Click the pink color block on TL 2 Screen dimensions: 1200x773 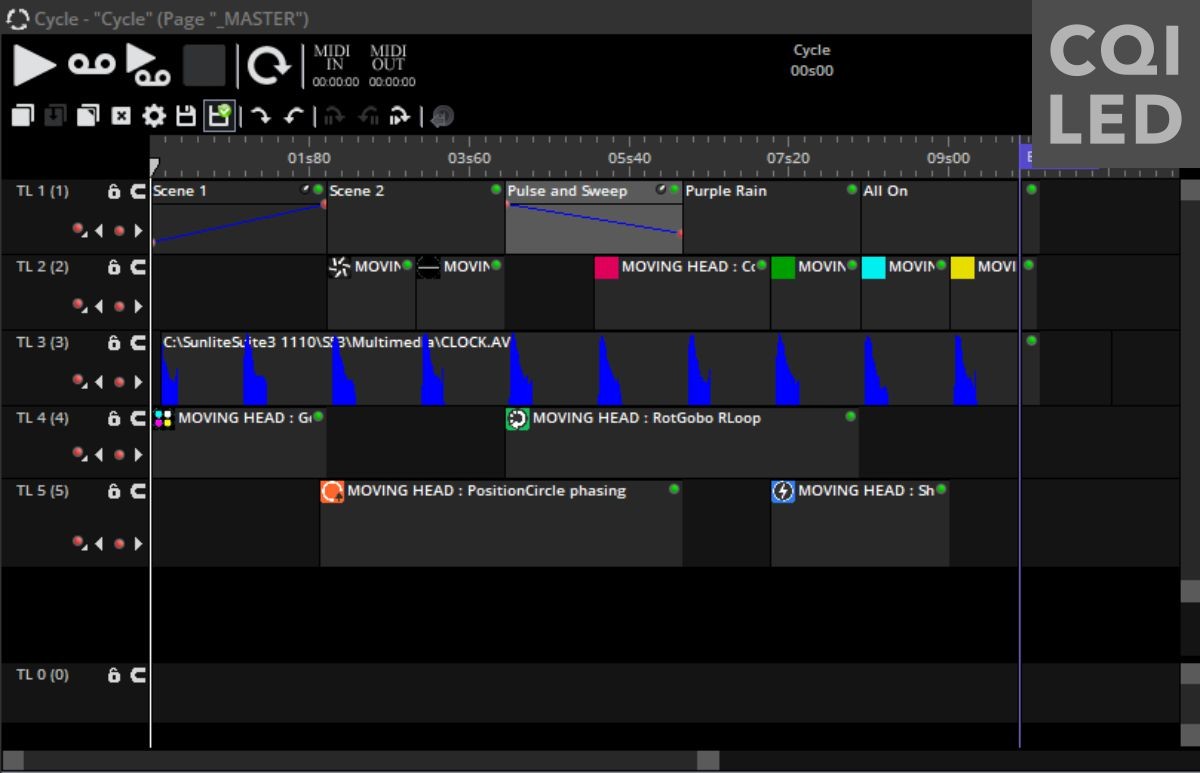tap(606, 268)
